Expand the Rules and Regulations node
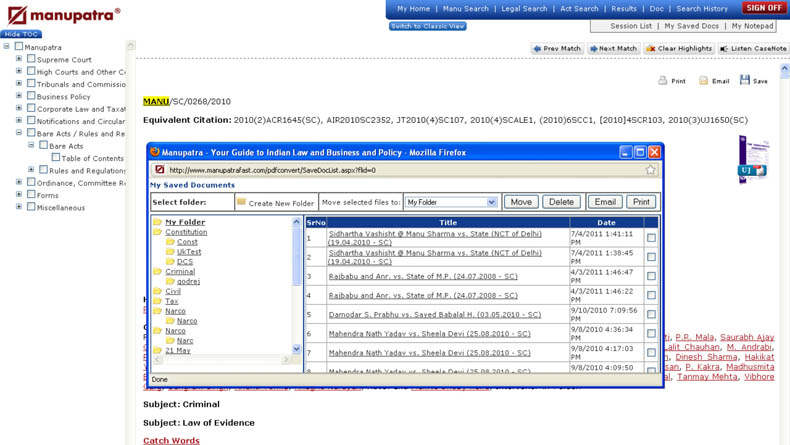The image size is (790, 445). point(31,169)
